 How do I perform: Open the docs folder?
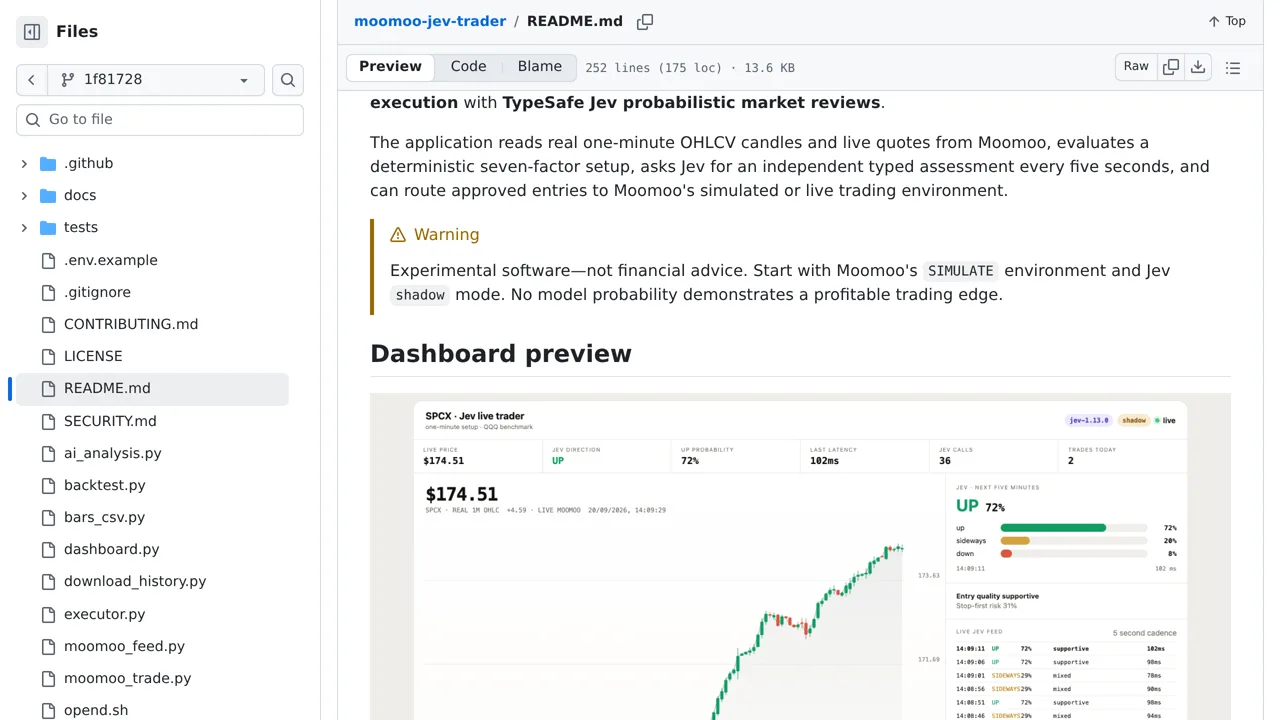click(x=80, y=195)
